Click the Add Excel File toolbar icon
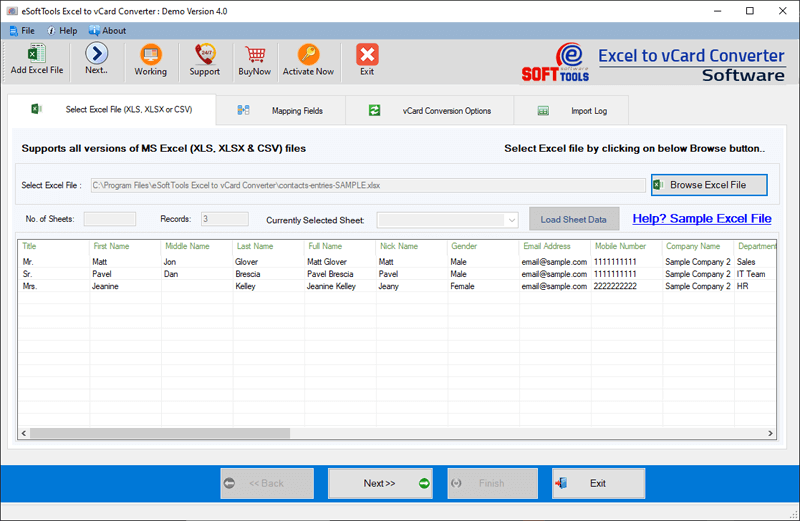Screen dimensions: 800x521 (x=37, y=60)
